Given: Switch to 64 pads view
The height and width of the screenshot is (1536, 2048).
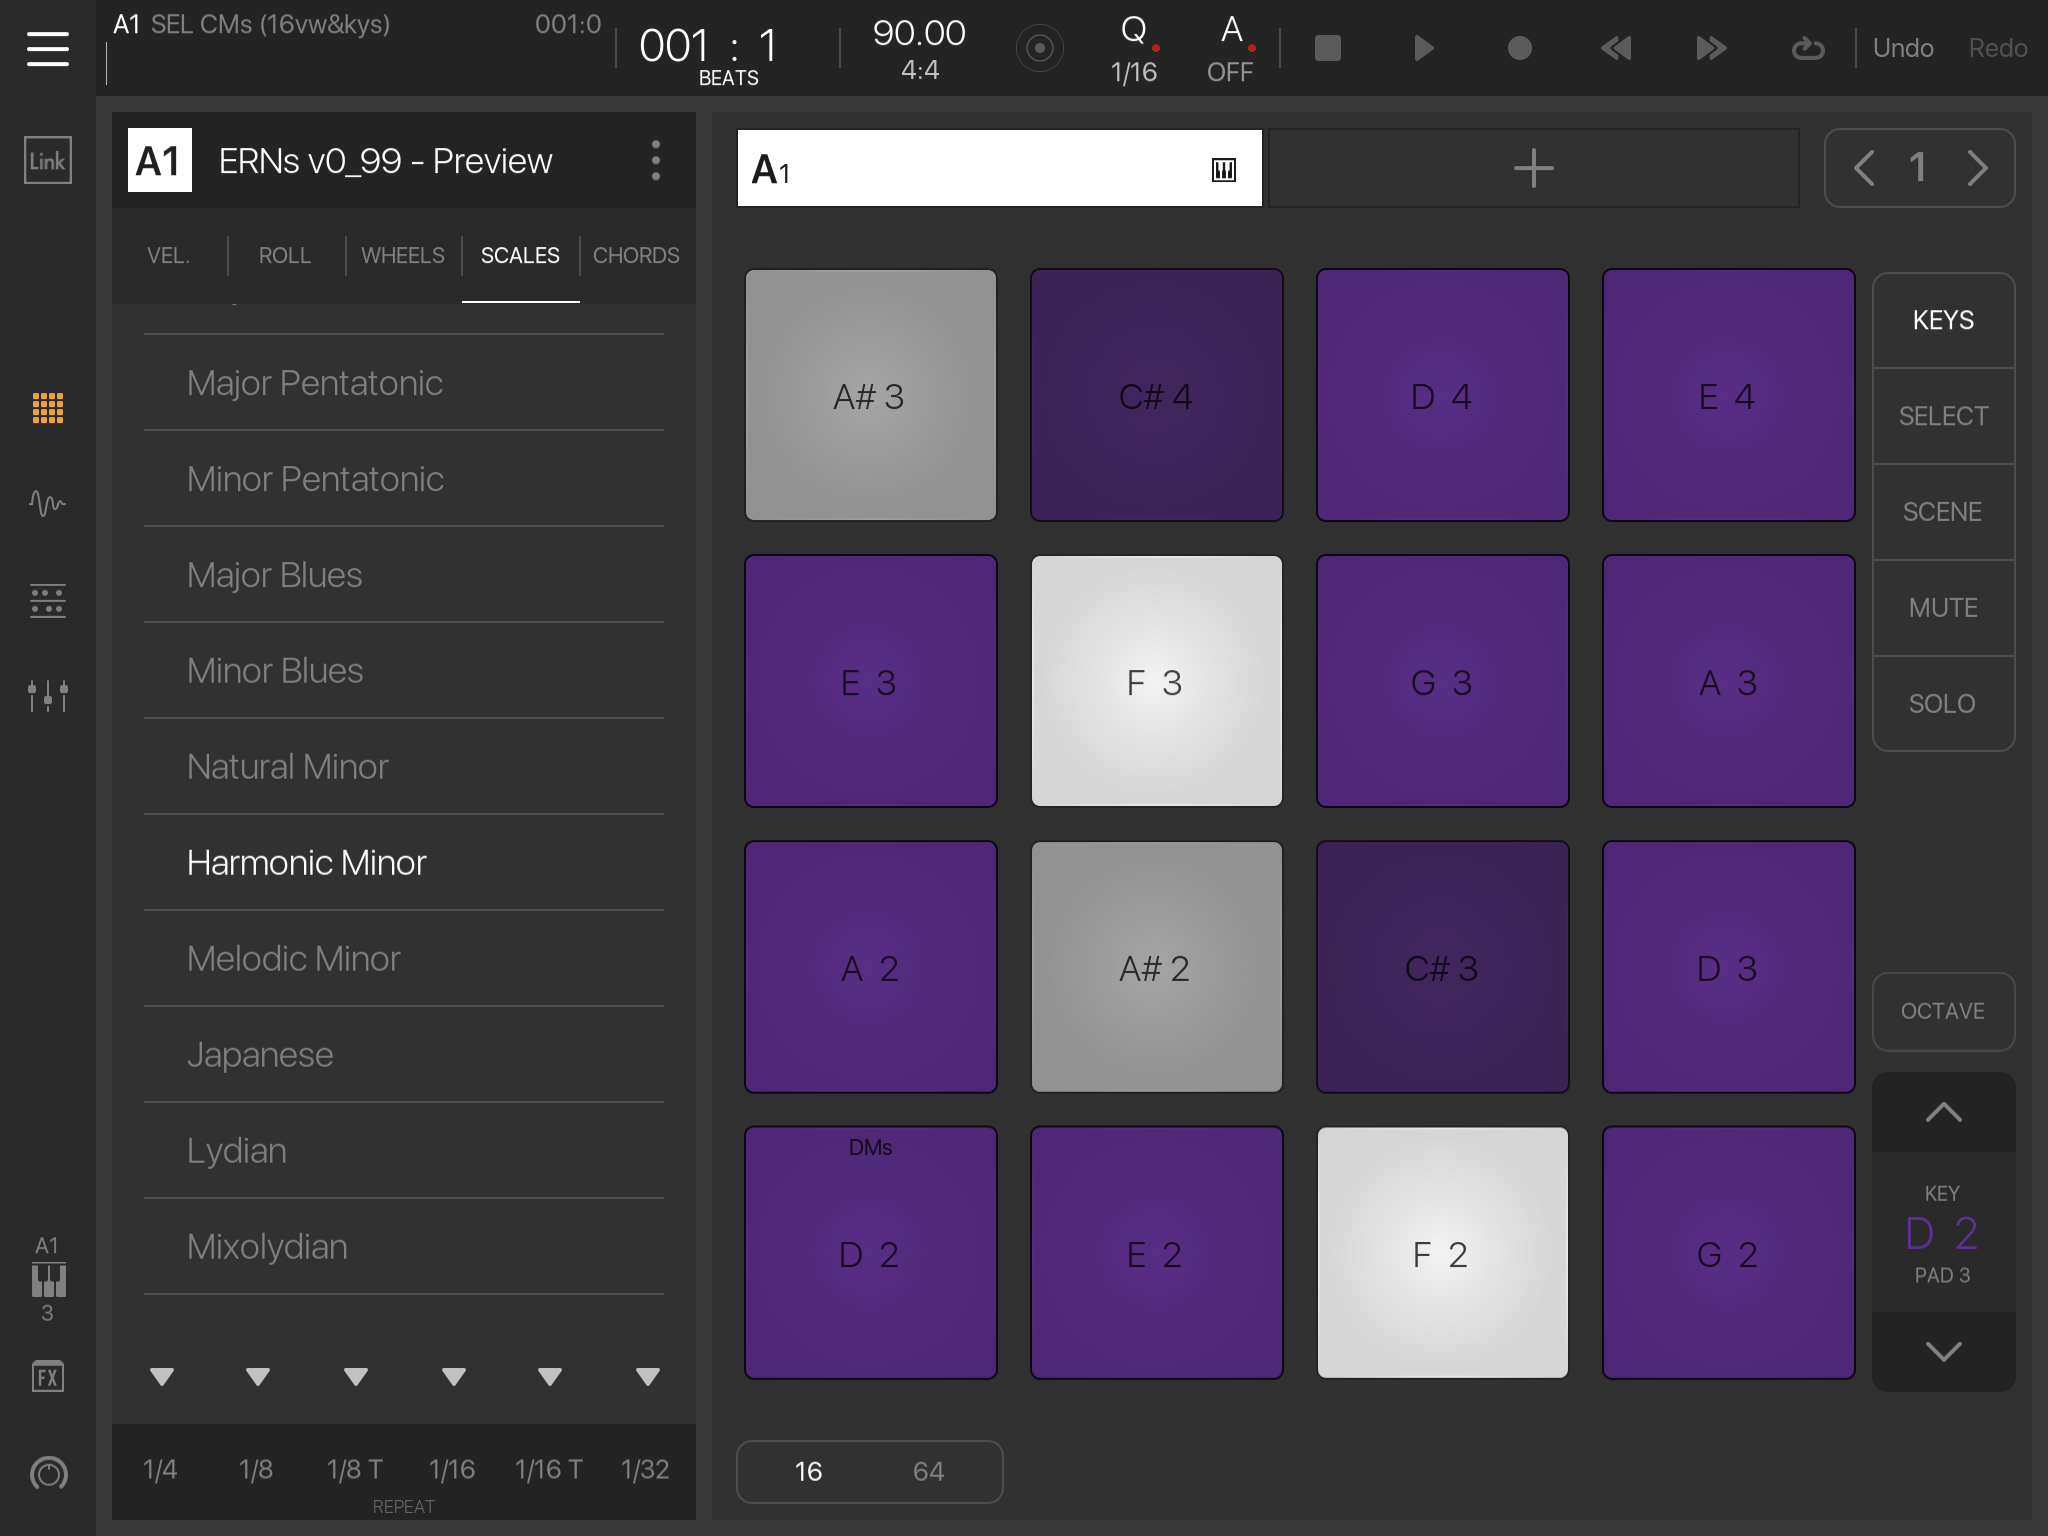Looking at the screenshot, I should coord(928,1471).
